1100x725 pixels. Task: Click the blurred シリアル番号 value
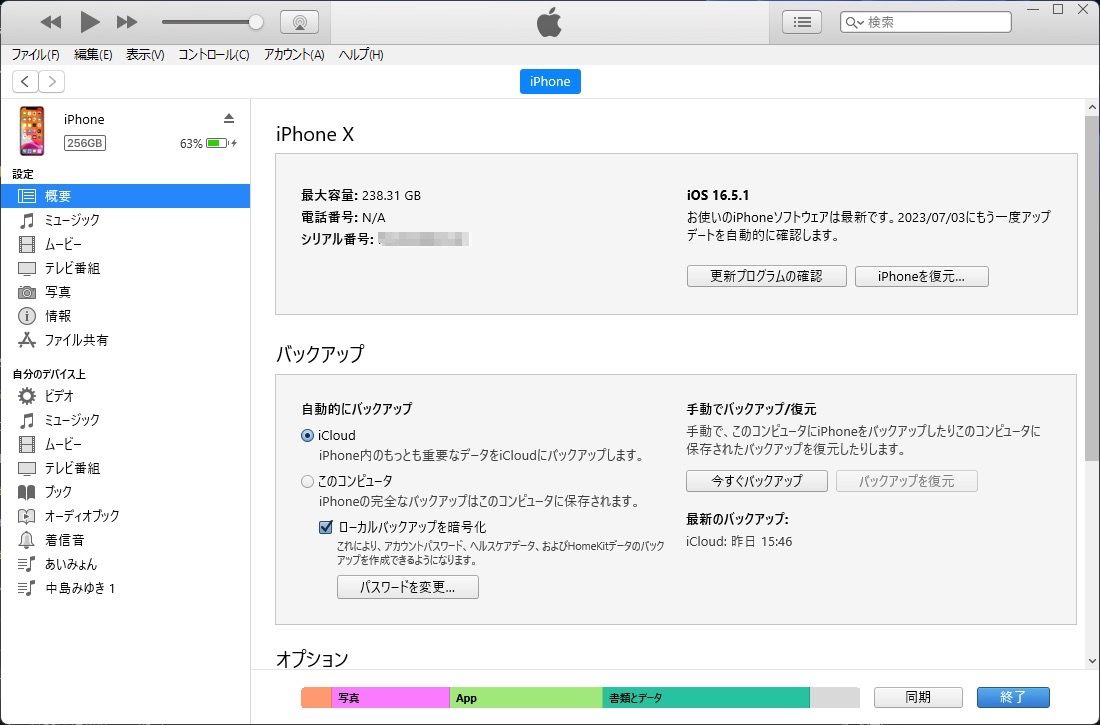424,239
